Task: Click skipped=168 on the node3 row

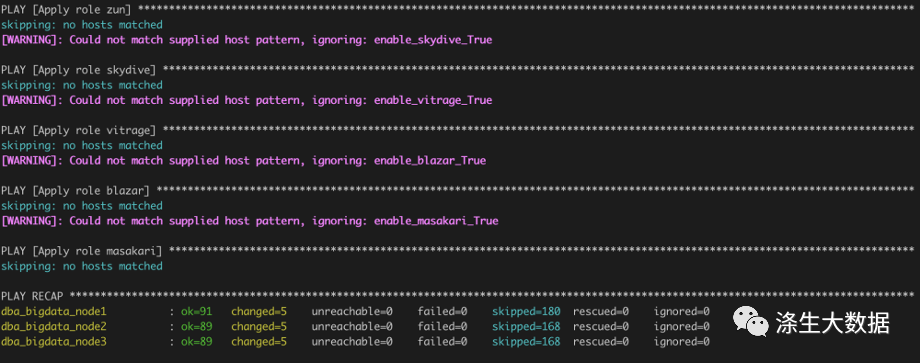Action: pos(526,341)
